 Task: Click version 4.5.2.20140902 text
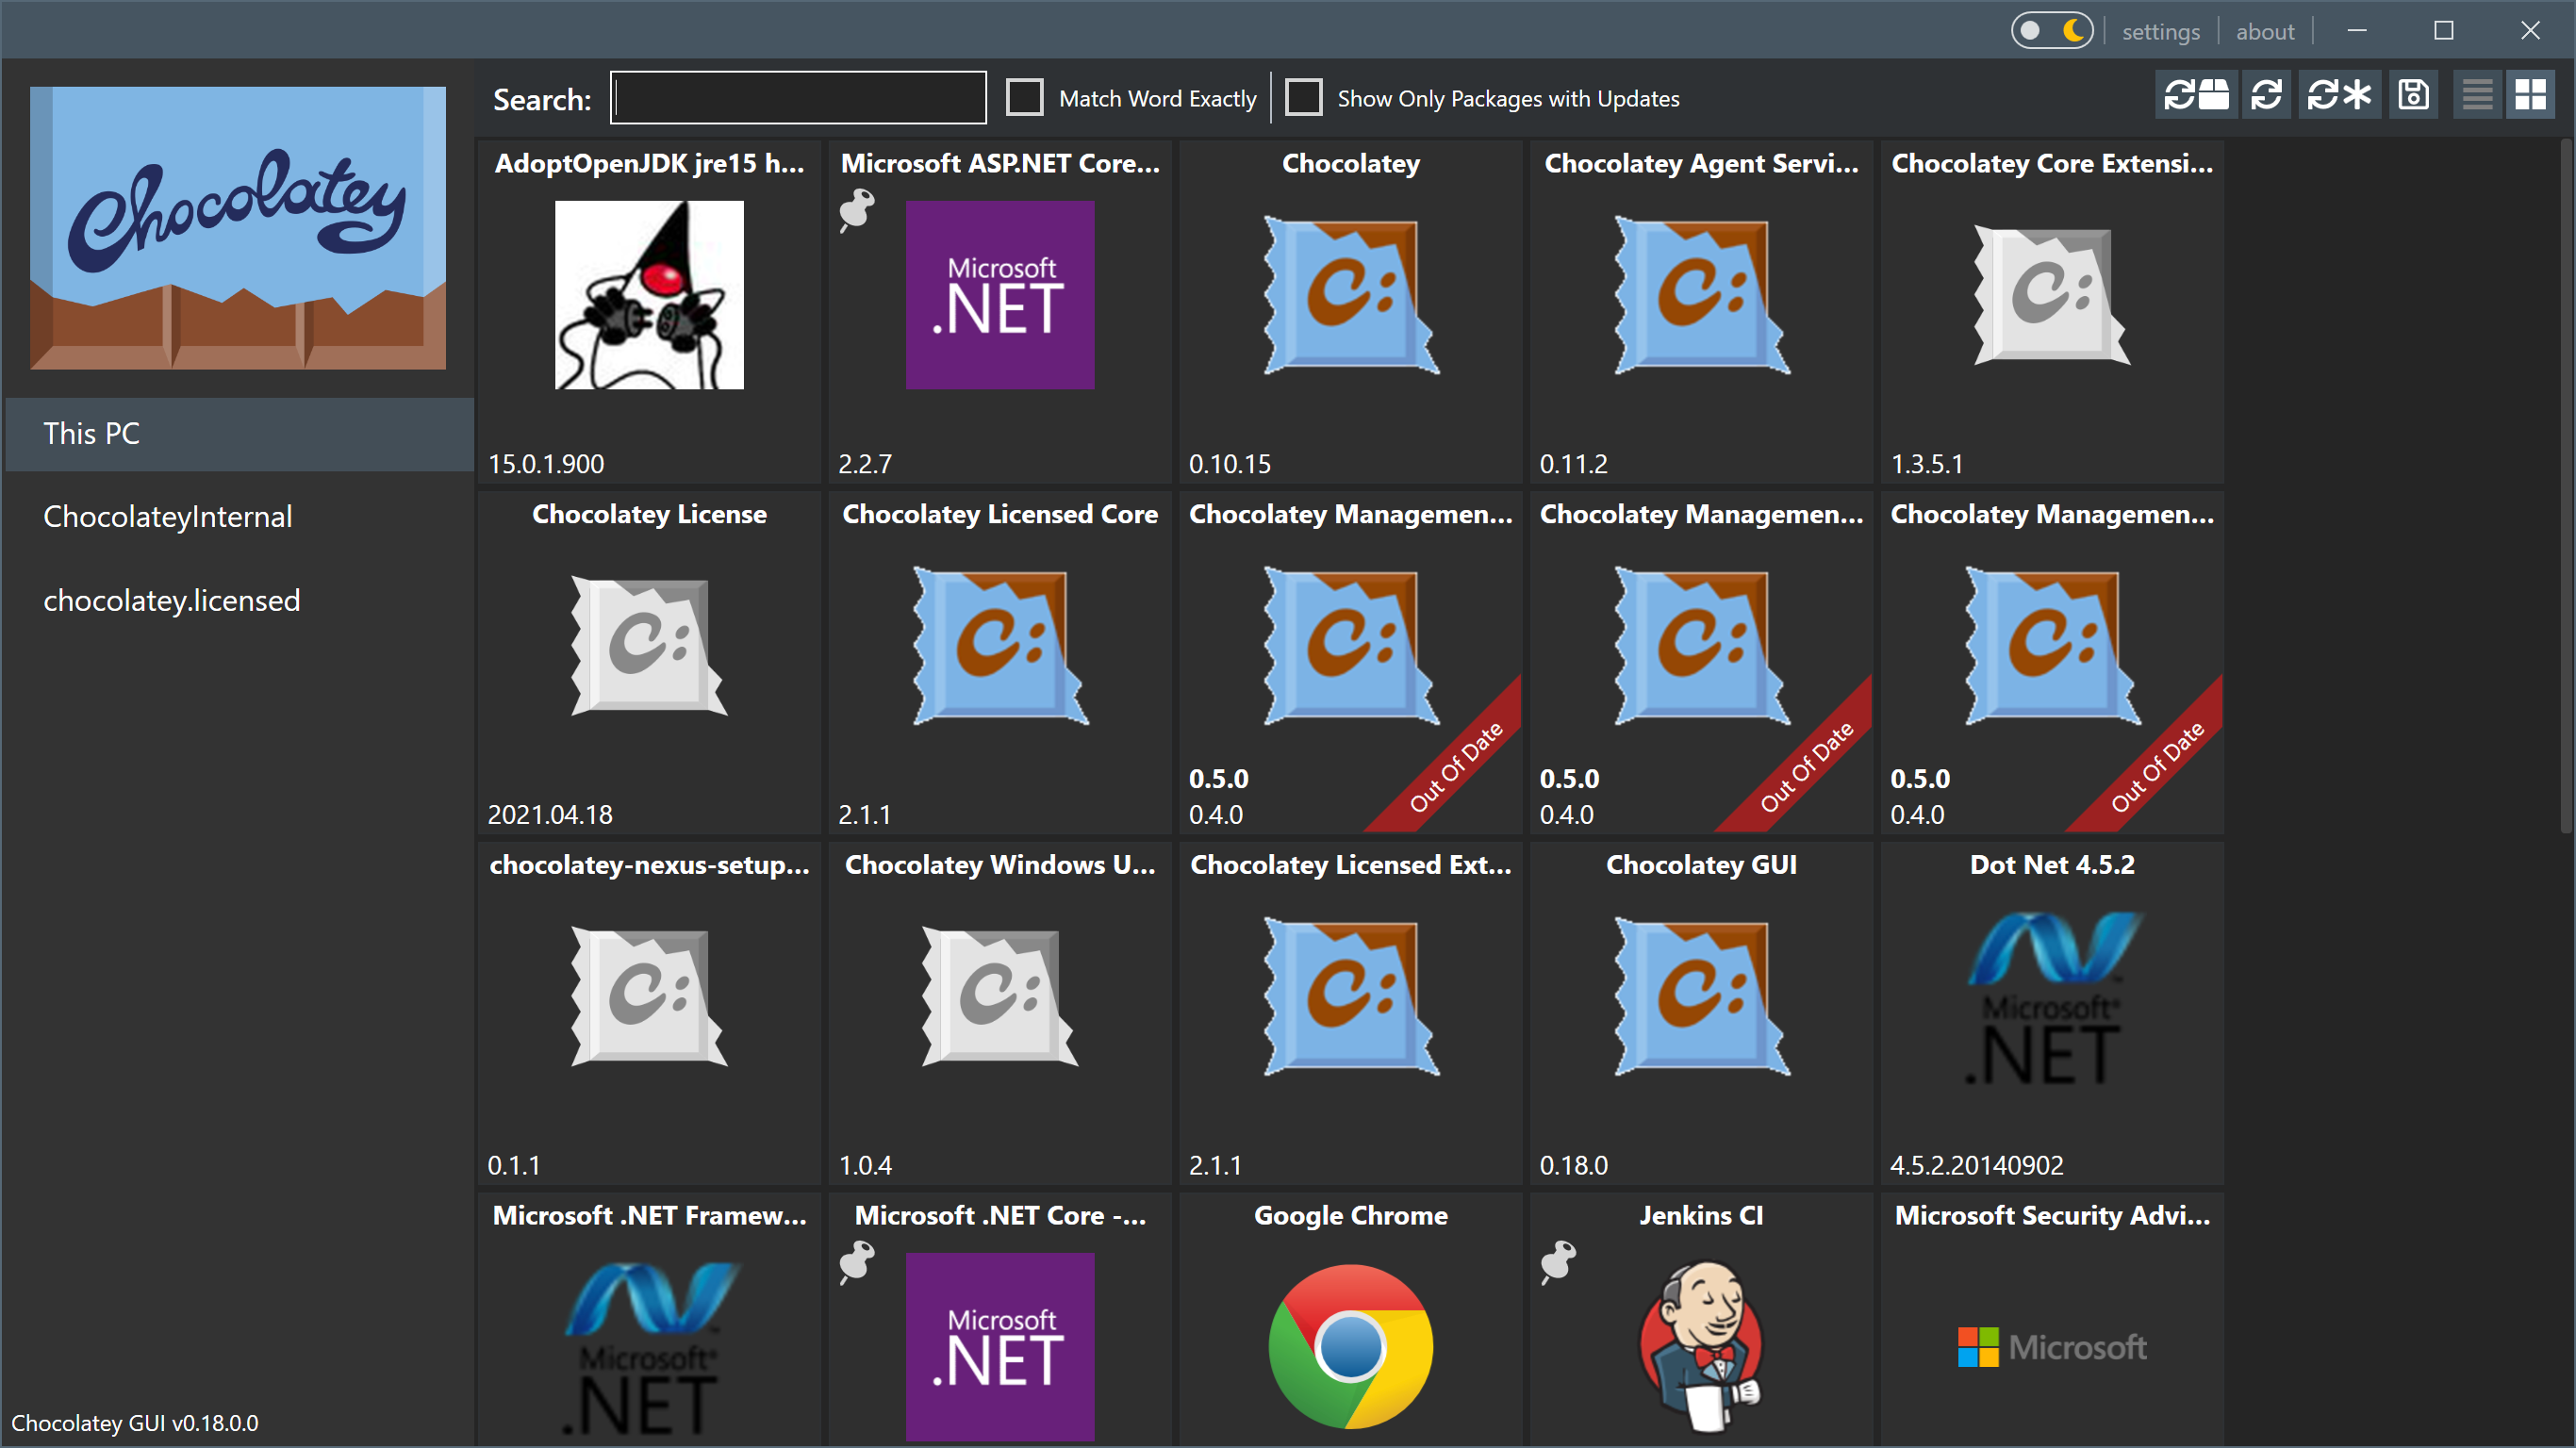click(1976, 1165)
